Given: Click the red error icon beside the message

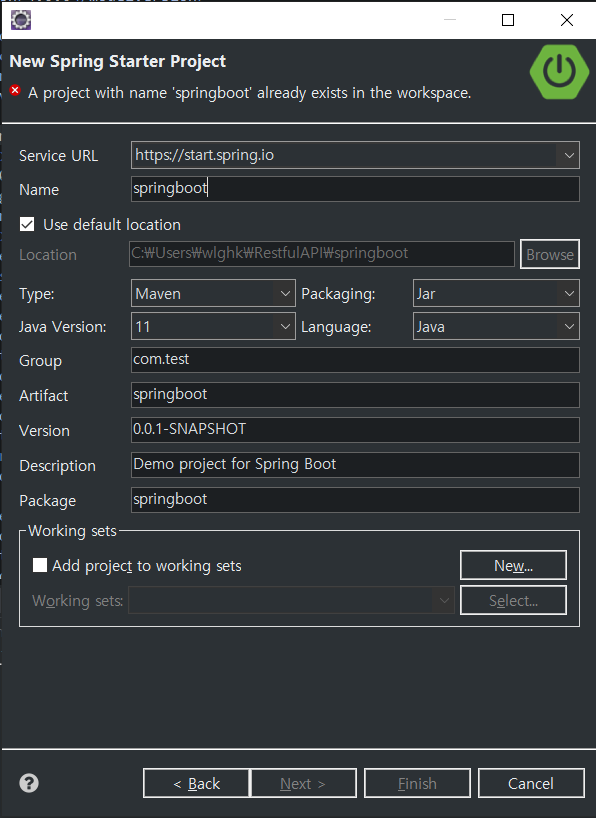Looking at the screenshot, I should click(x=15, y=90).
